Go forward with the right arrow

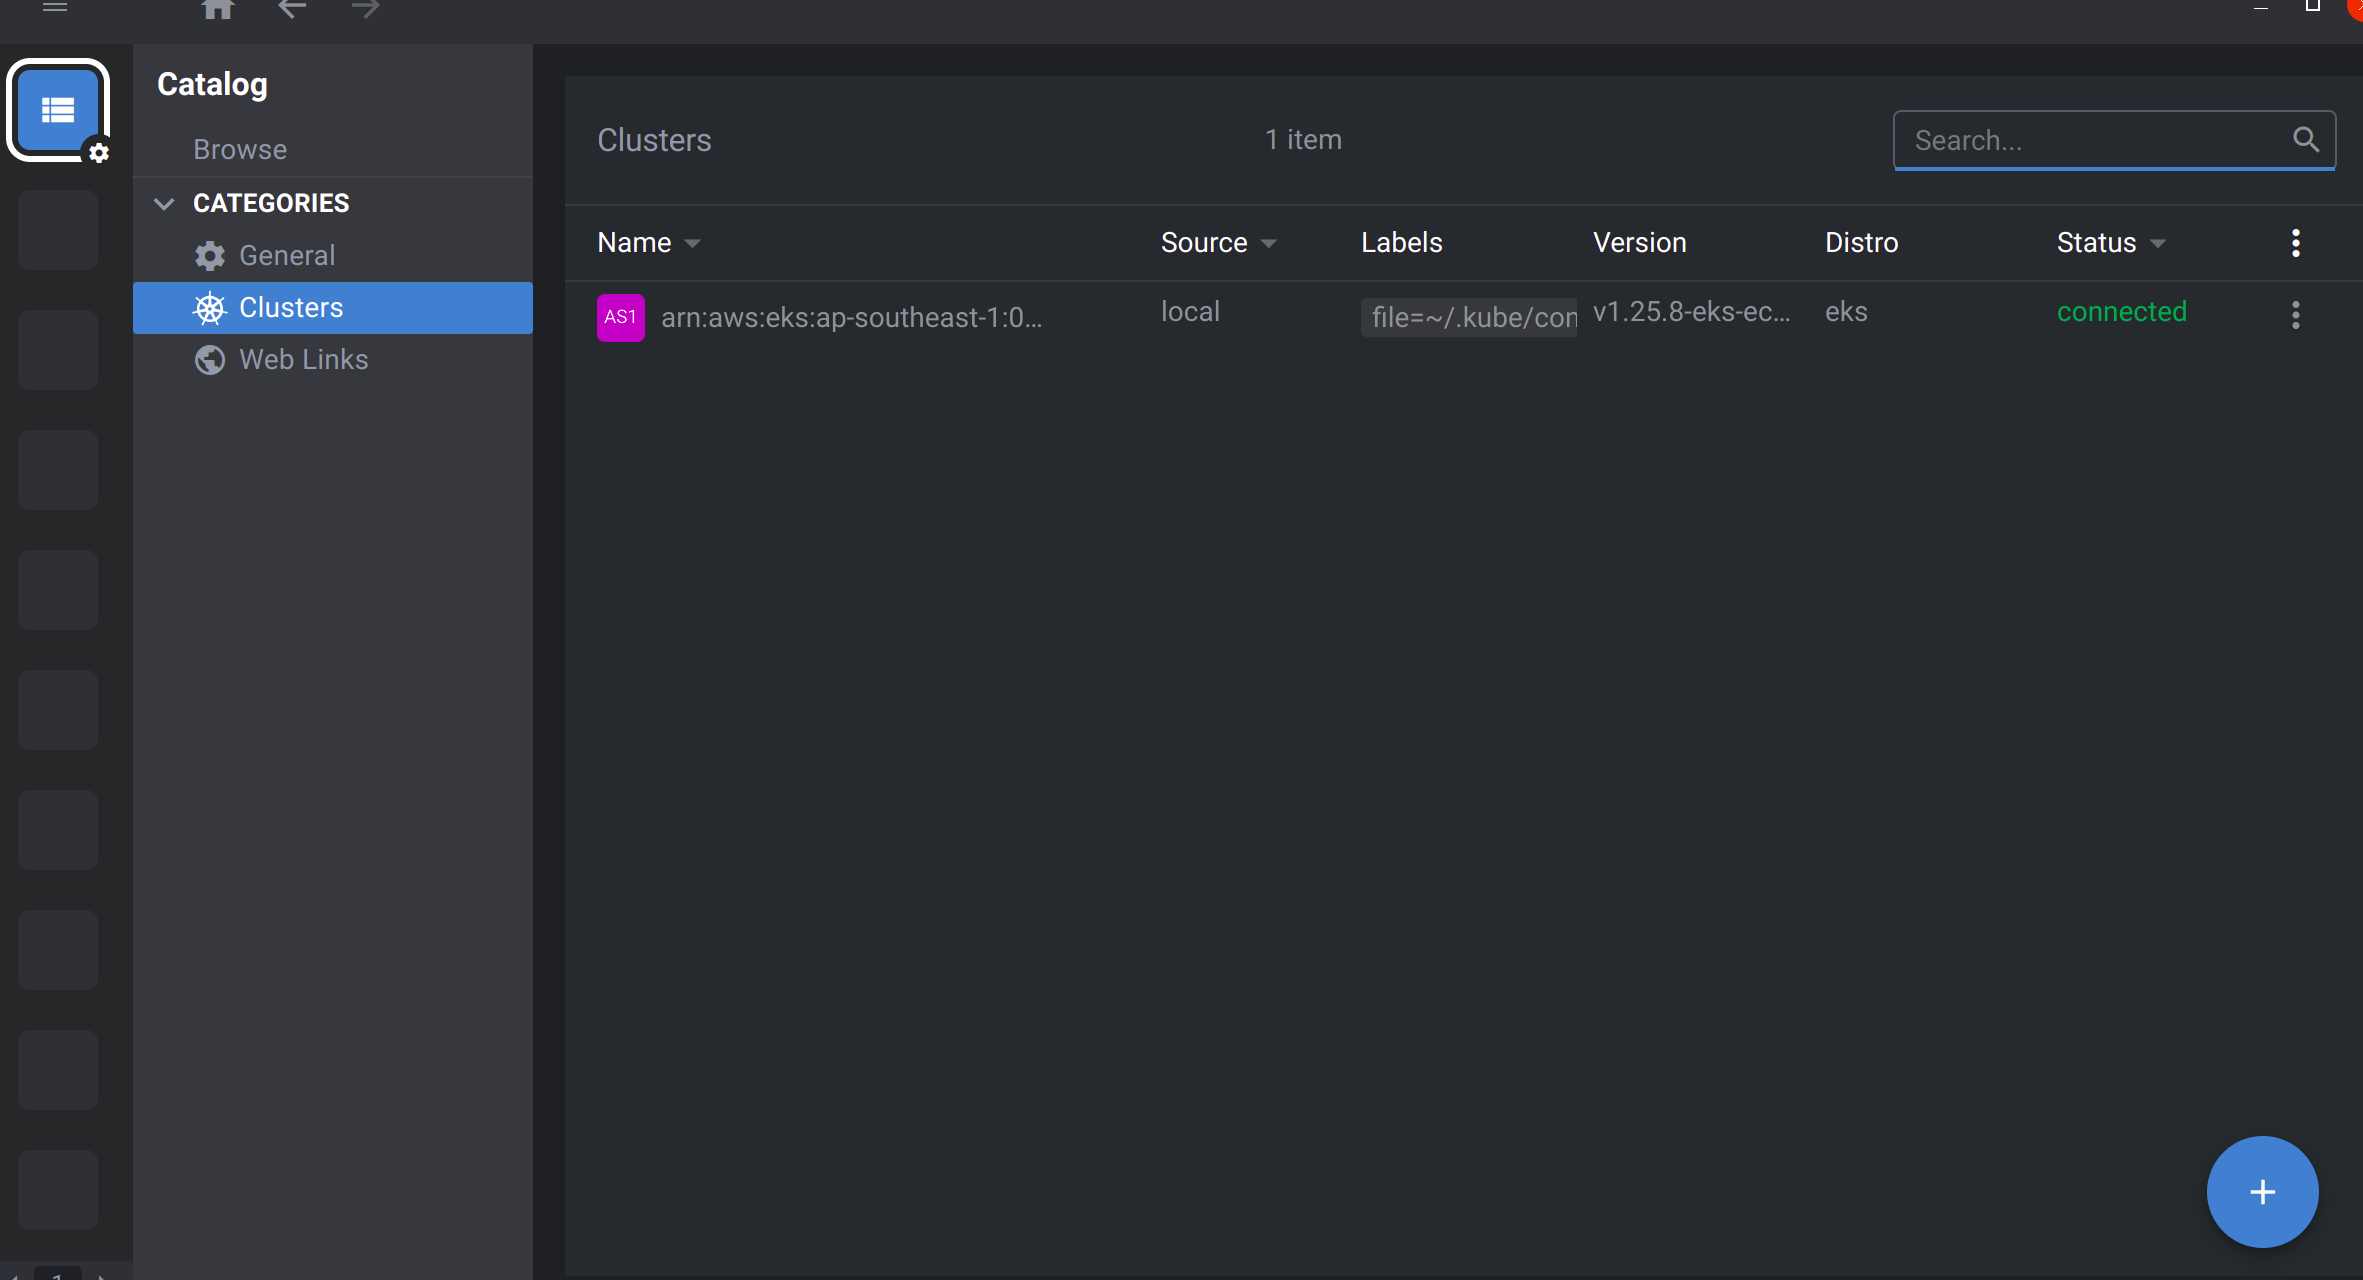click(365, 9)
